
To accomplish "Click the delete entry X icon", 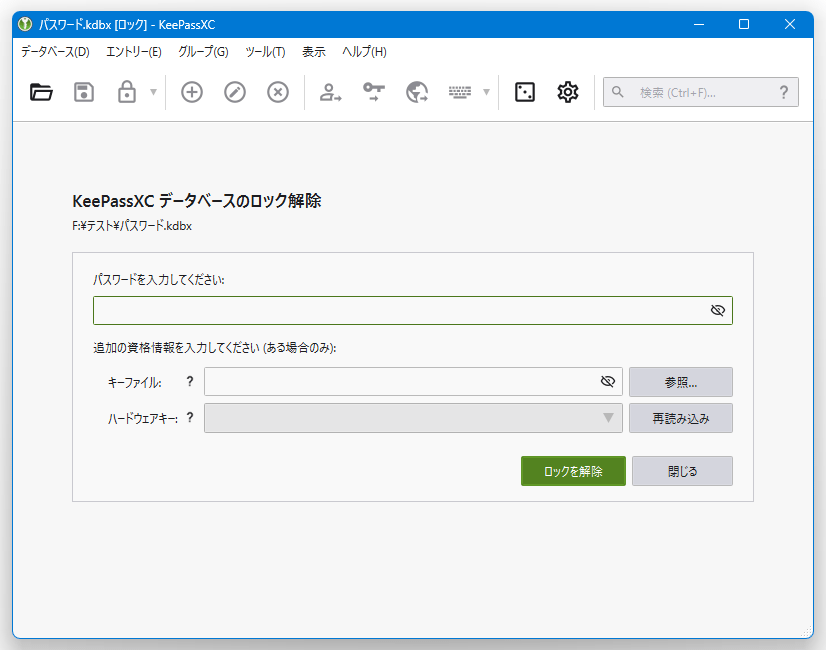I will [x=278, y=92].
